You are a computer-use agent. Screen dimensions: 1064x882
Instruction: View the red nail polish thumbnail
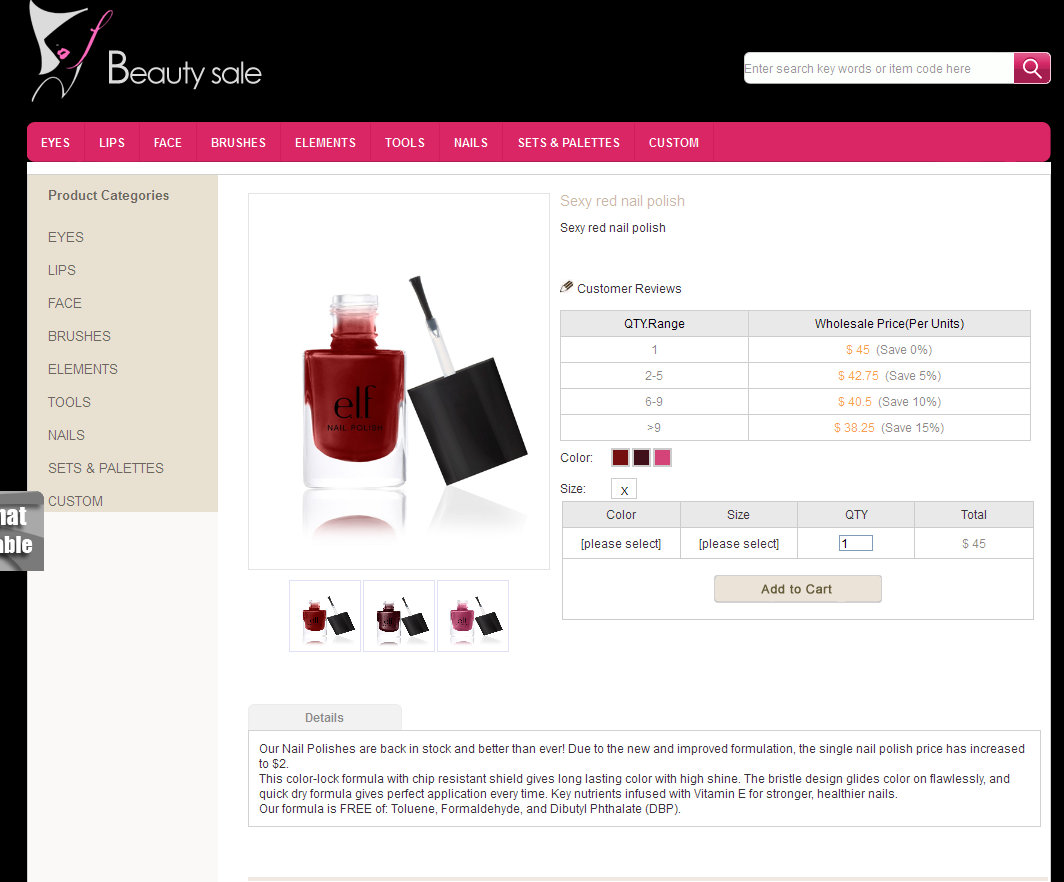pos(325,616)
